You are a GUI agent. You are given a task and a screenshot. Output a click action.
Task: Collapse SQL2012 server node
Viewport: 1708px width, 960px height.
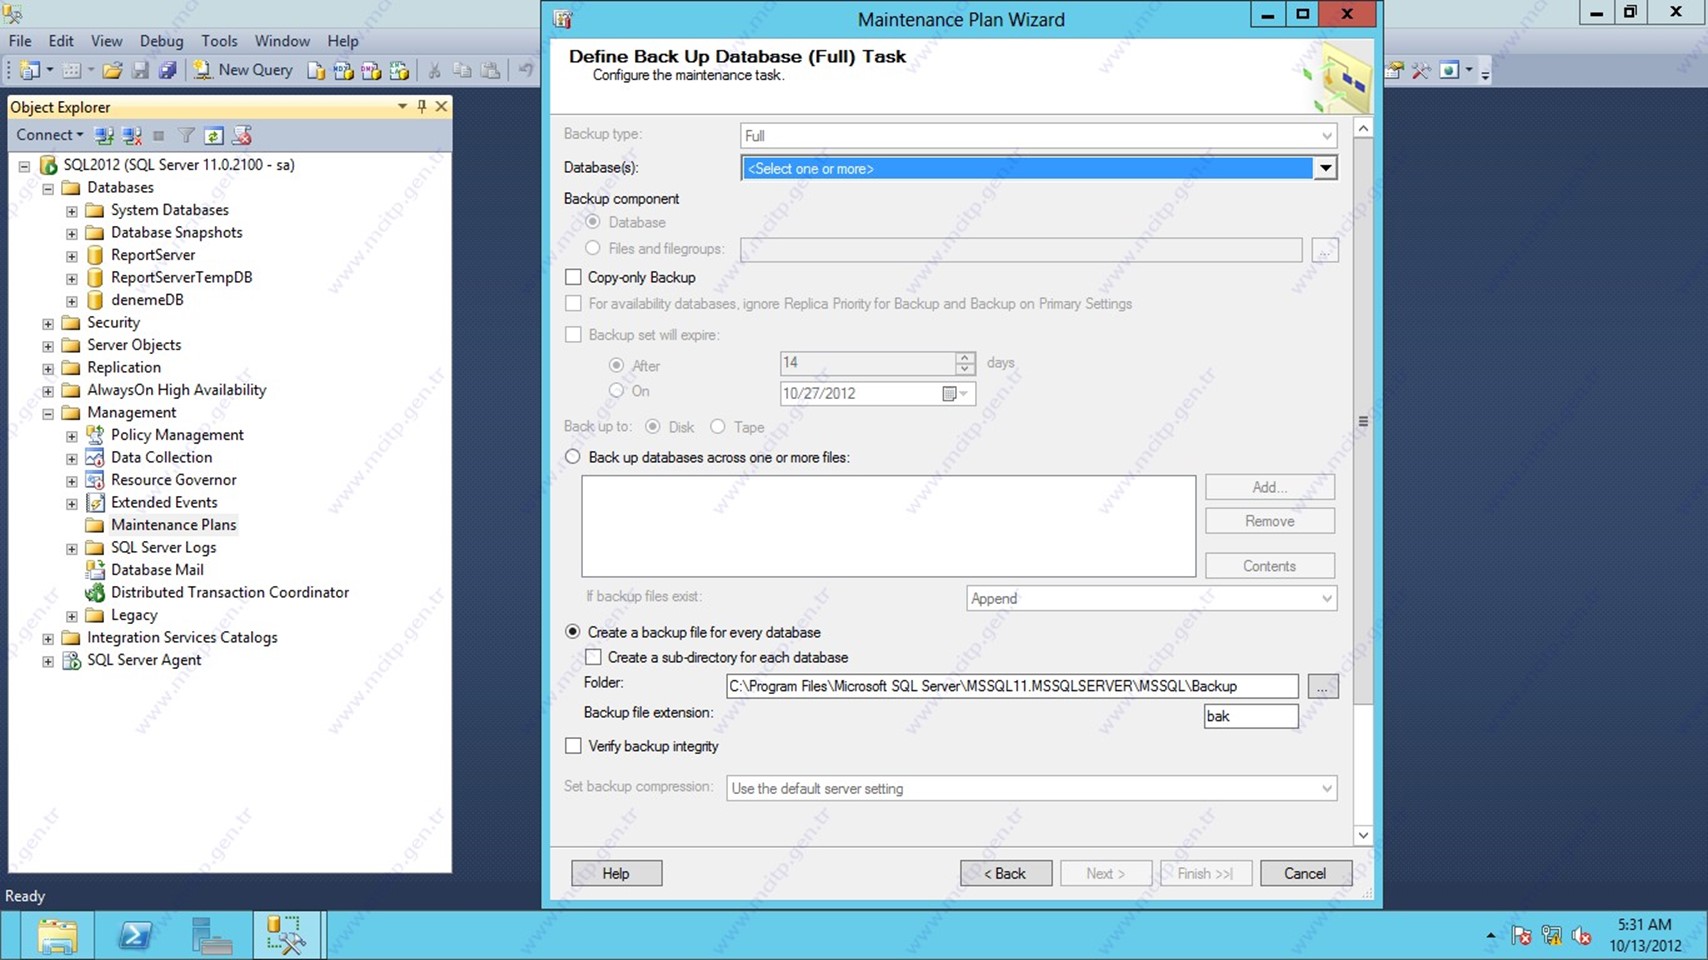point(24,166)
